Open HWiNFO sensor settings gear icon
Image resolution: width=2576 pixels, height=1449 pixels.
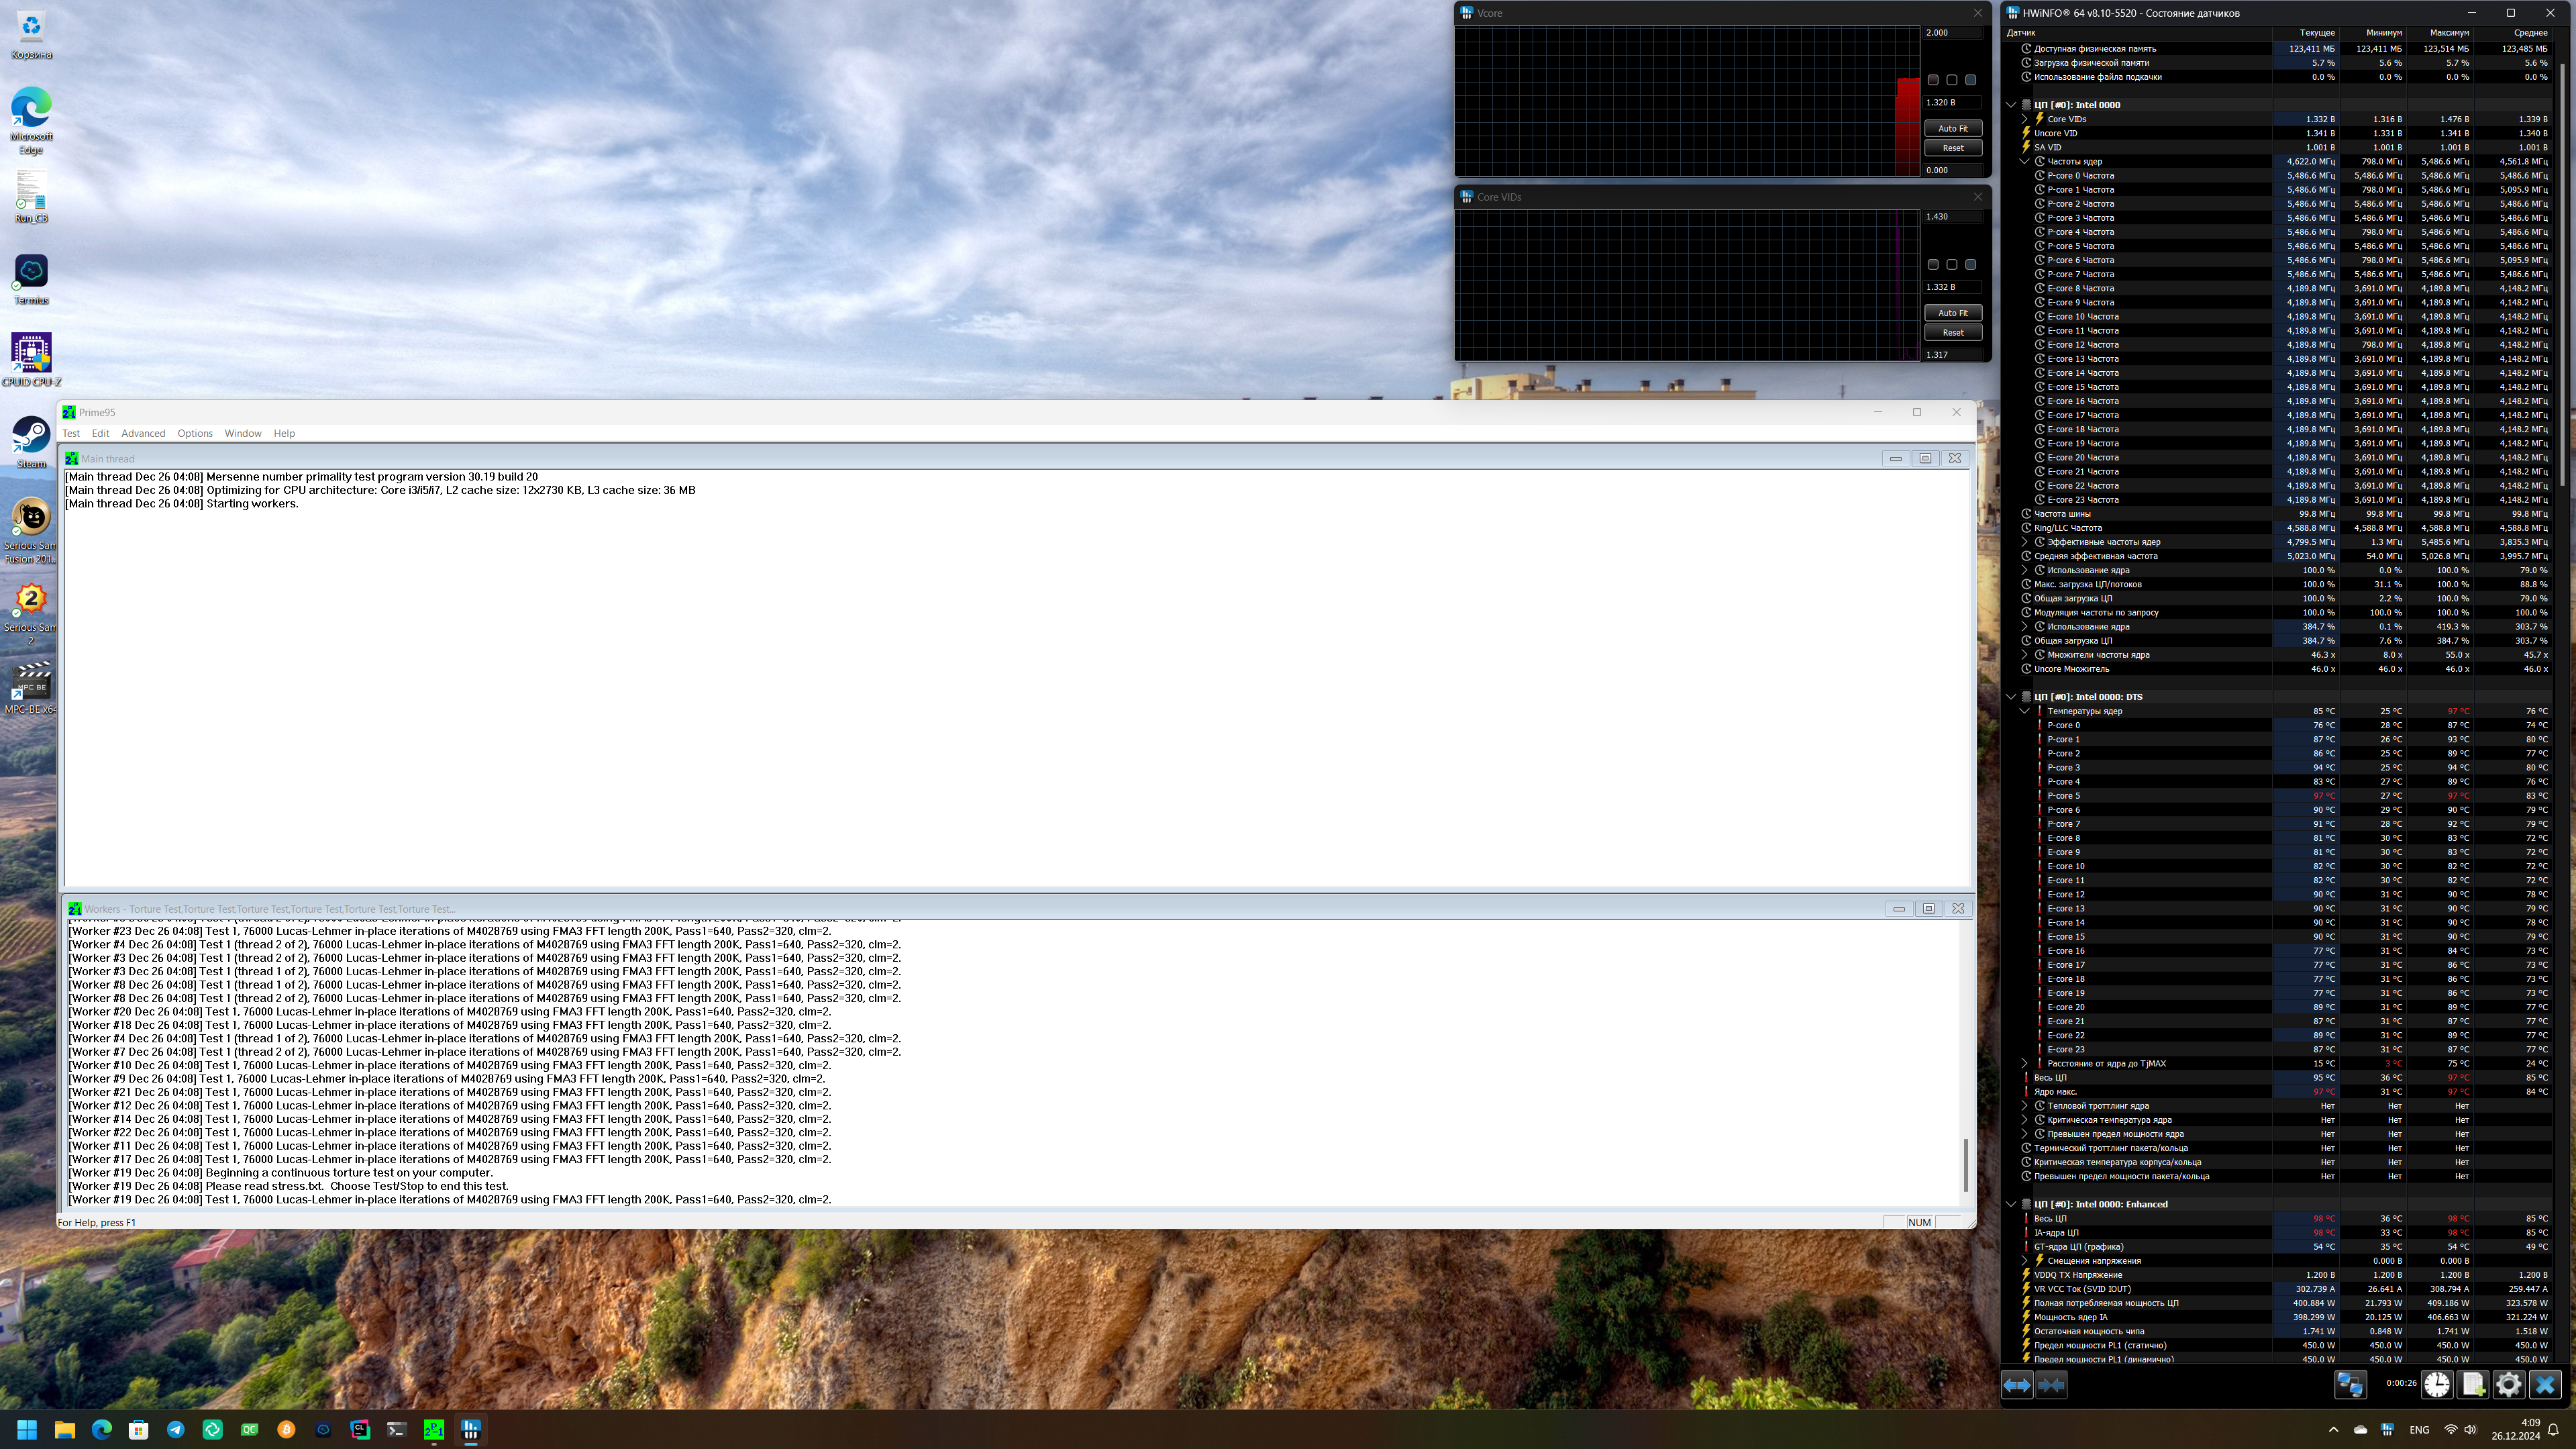pos(2509,1385)
